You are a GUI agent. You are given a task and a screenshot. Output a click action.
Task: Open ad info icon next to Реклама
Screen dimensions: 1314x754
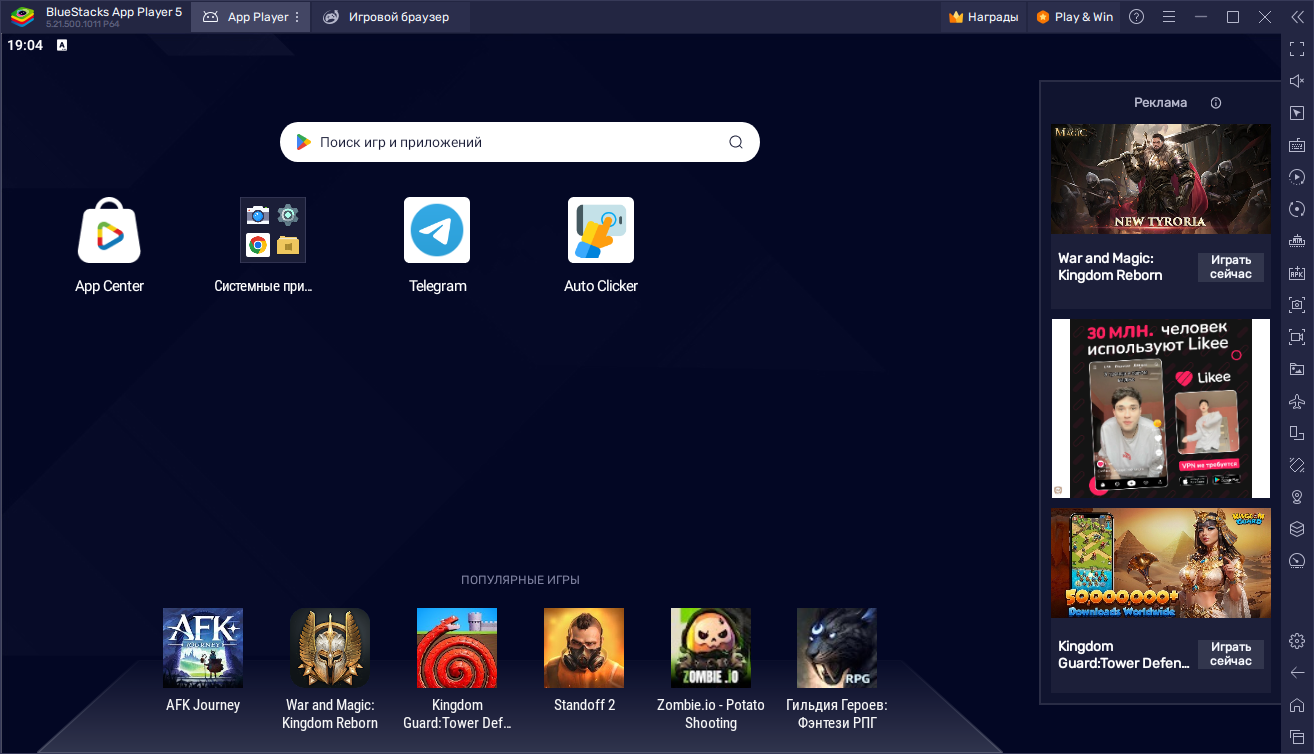[x=1216, y=103]
